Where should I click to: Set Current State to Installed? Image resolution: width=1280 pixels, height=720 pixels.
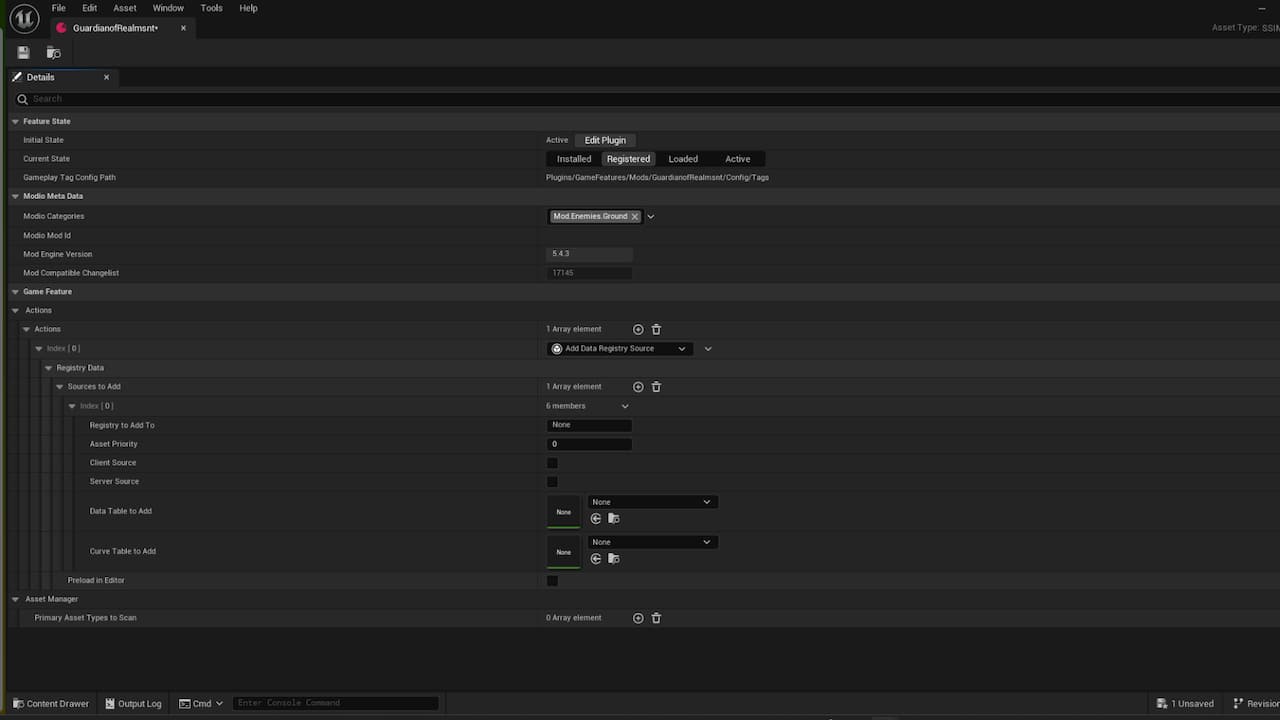coord(574,159)
